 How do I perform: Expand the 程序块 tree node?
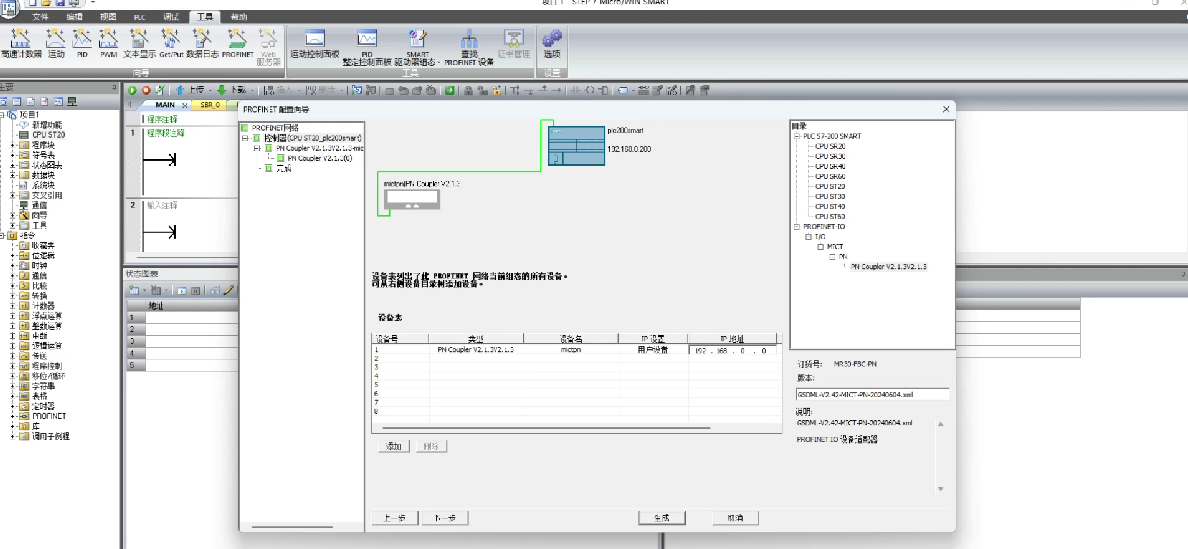13,145
